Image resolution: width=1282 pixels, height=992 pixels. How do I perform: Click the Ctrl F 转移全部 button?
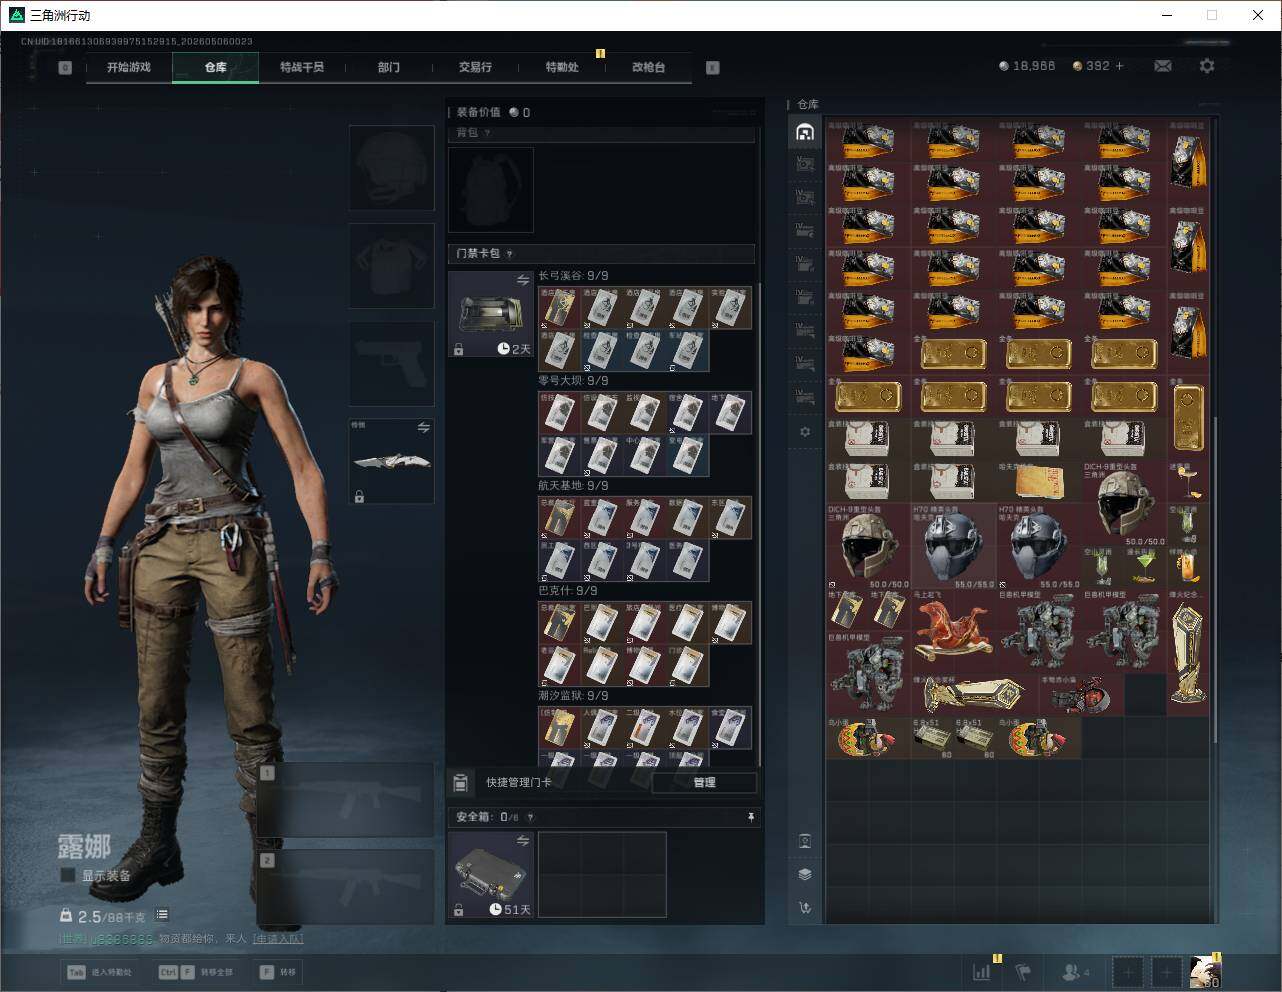(196, 972)
